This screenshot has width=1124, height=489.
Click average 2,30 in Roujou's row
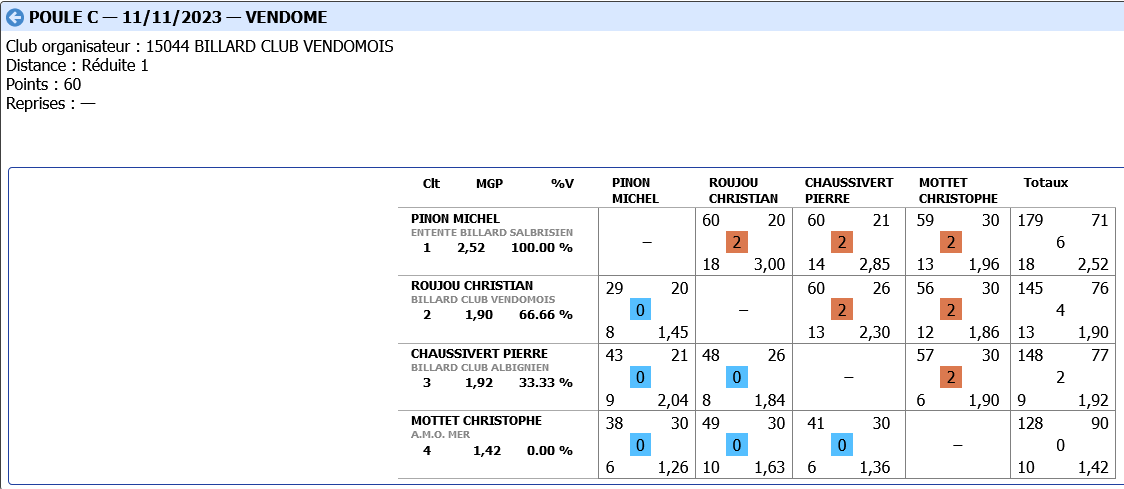point(875,333)
